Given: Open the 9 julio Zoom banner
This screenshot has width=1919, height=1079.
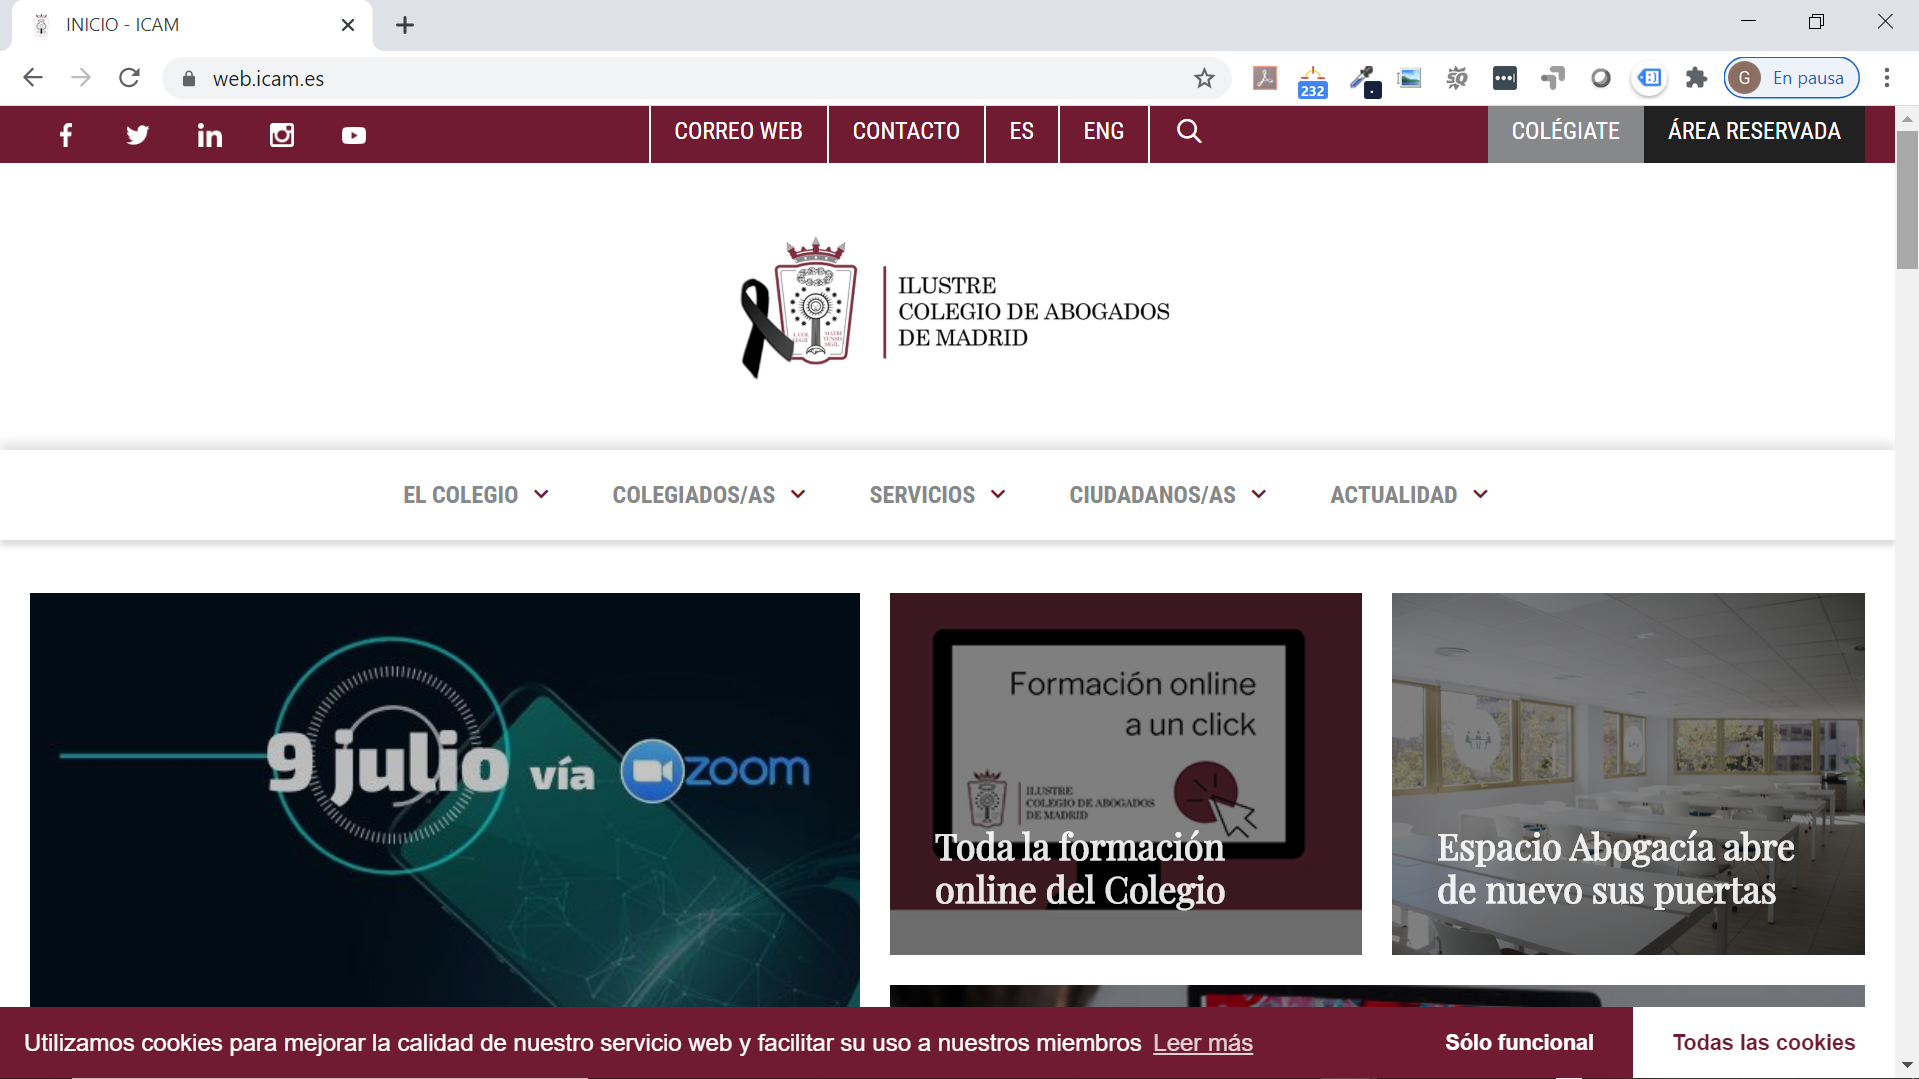Looking at the screenshot, I should (445, 799).
